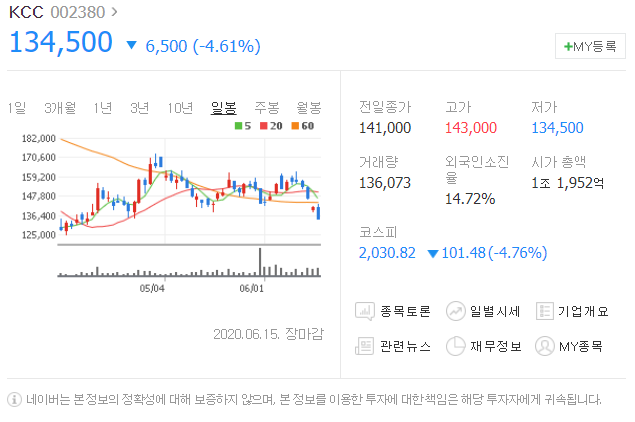The width and height of the screenshot is (635, 422).
Task: Click the down triangle beside KOSPI change 101.48
Action: [x=433, y=254]
